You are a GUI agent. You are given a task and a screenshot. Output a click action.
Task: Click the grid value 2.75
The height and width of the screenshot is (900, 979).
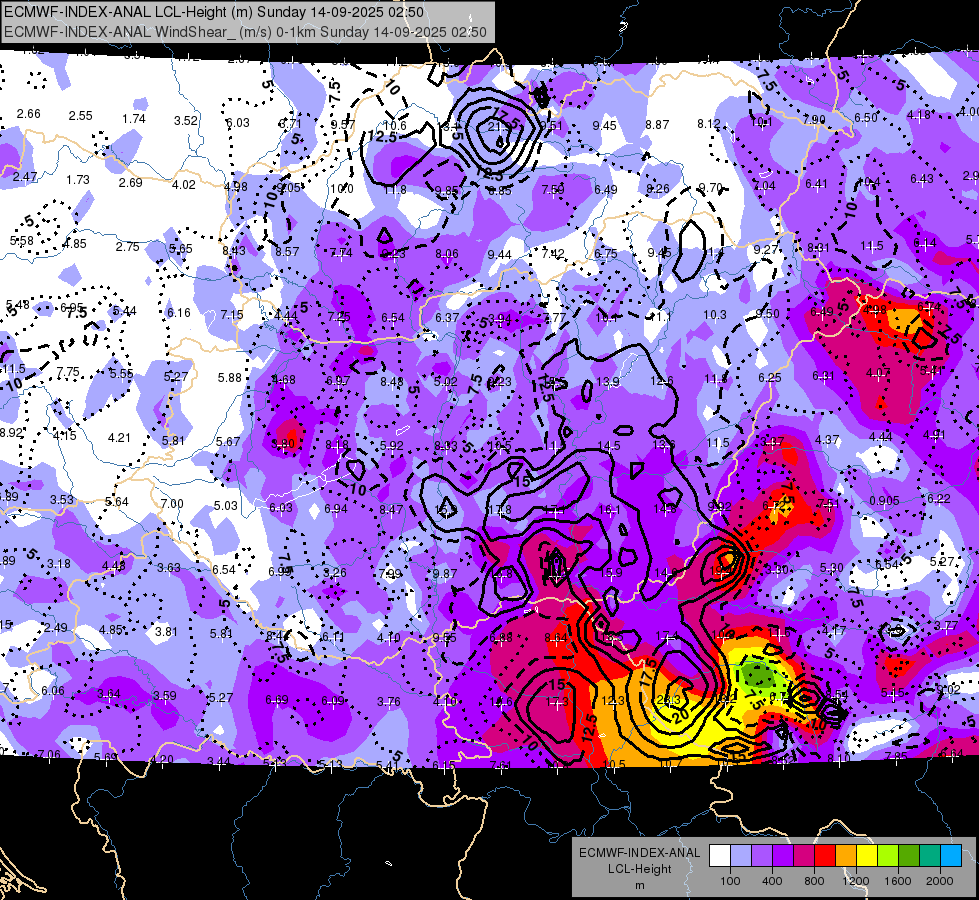tap(127, 247)
